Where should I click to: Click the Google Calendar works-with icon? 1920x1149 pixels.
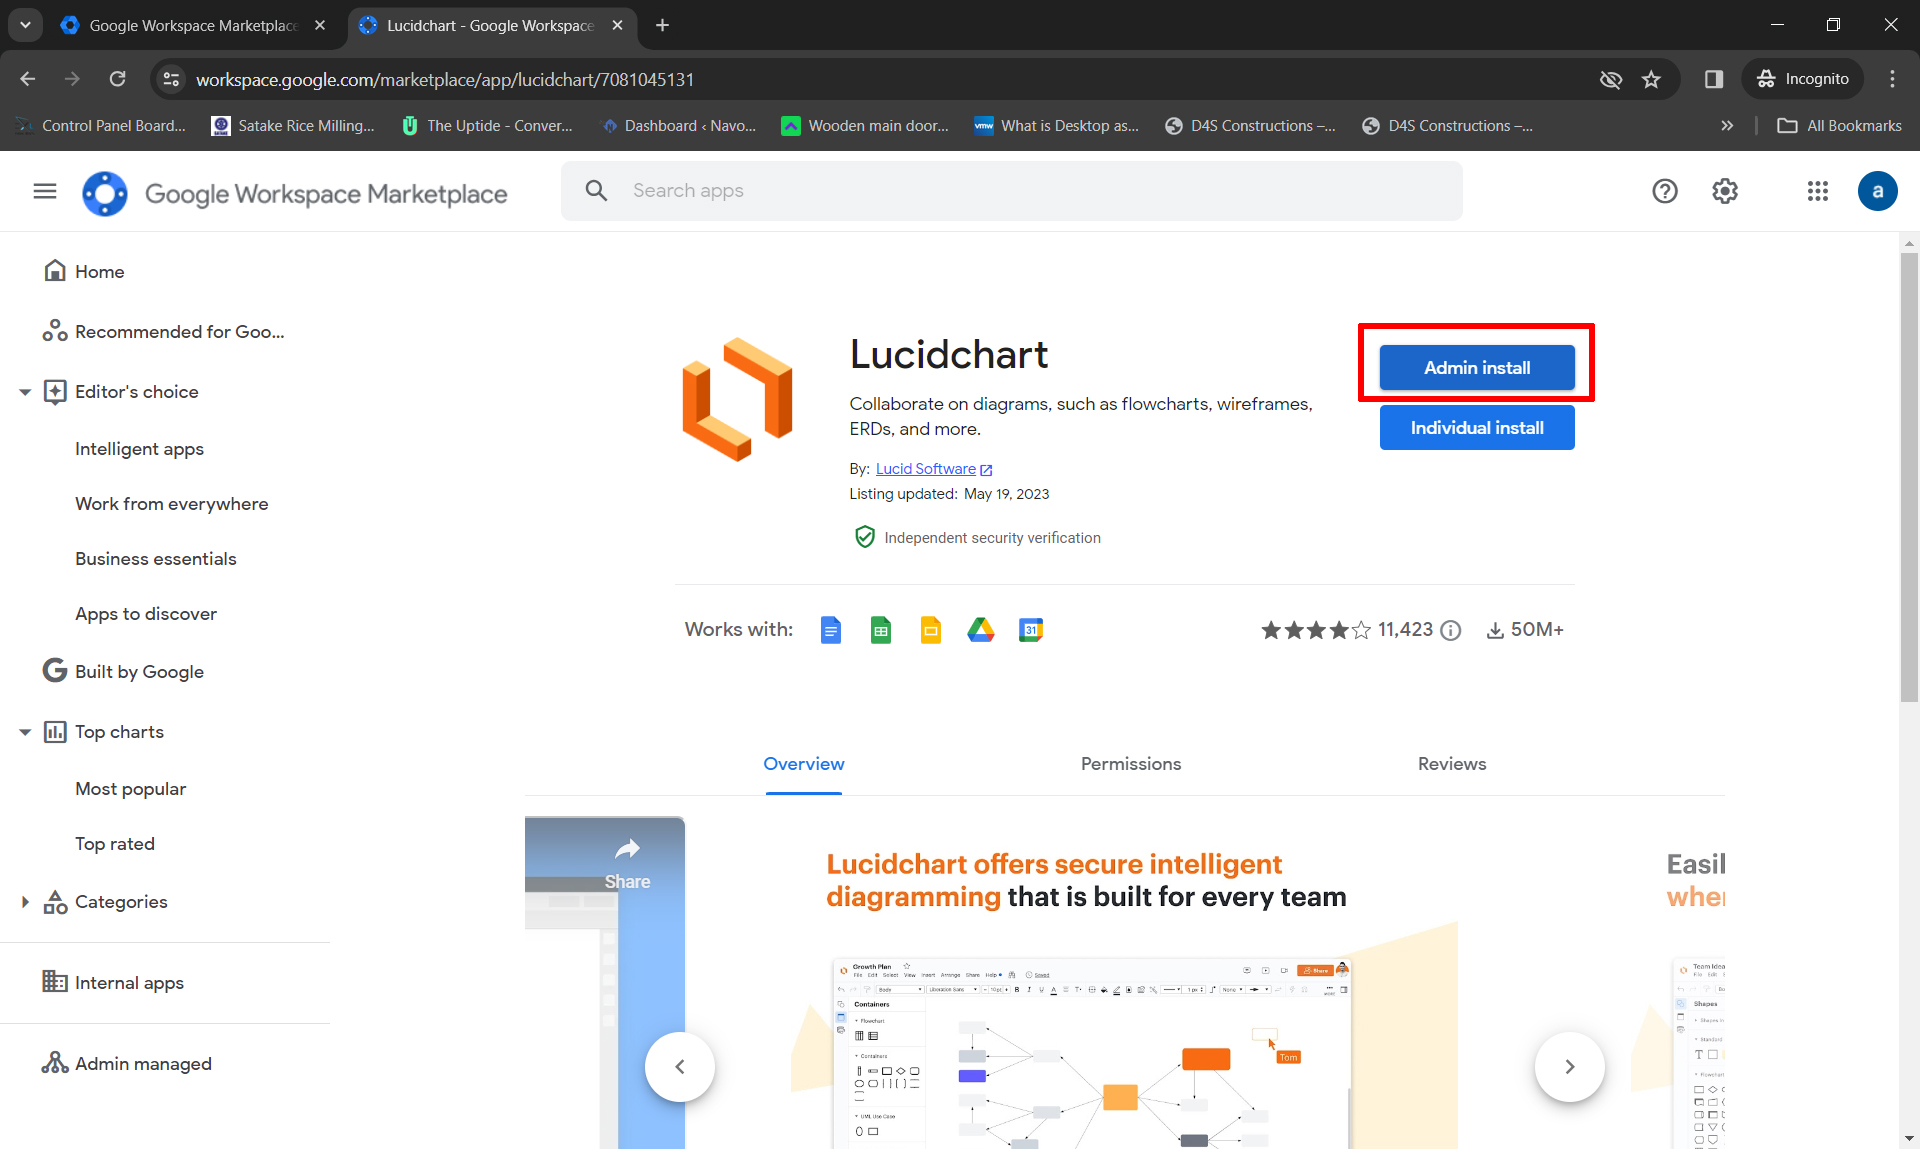coord(1030,630)
